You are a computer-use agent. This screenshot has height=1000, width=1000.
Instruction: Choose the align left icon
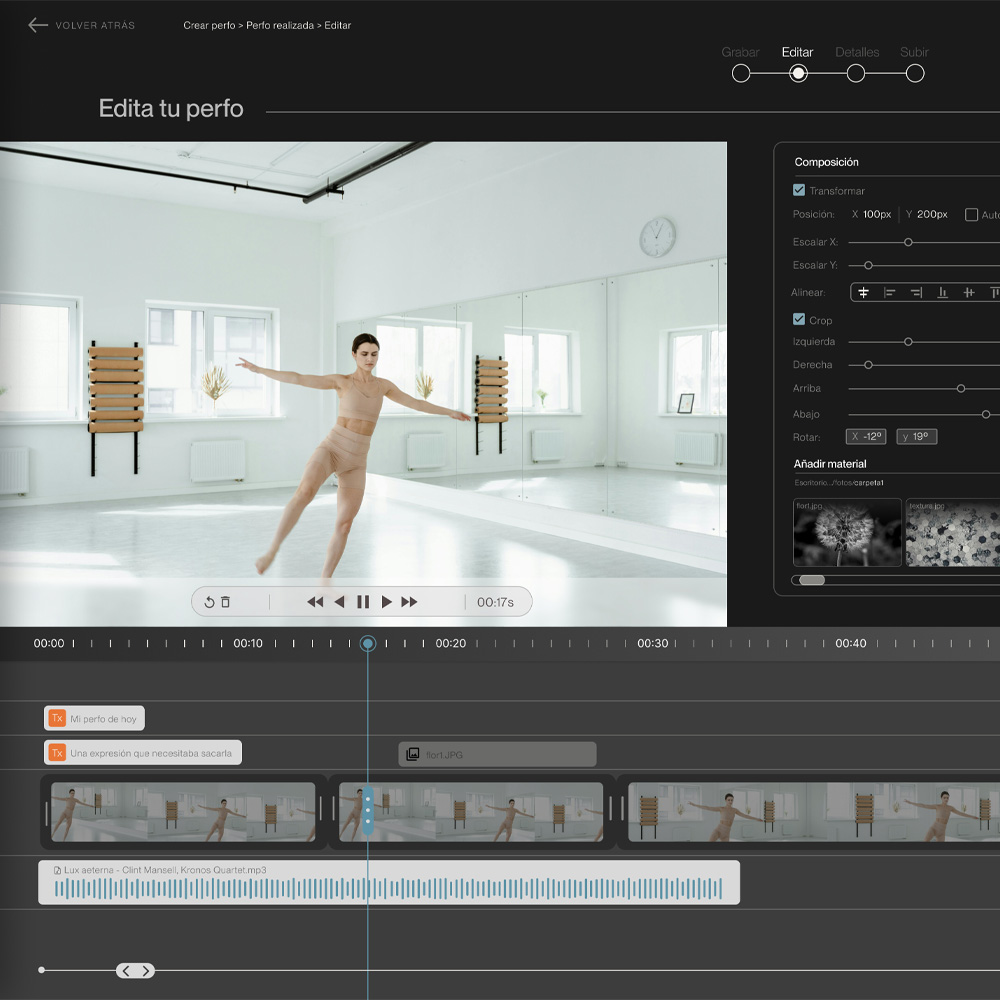point(890,292)
